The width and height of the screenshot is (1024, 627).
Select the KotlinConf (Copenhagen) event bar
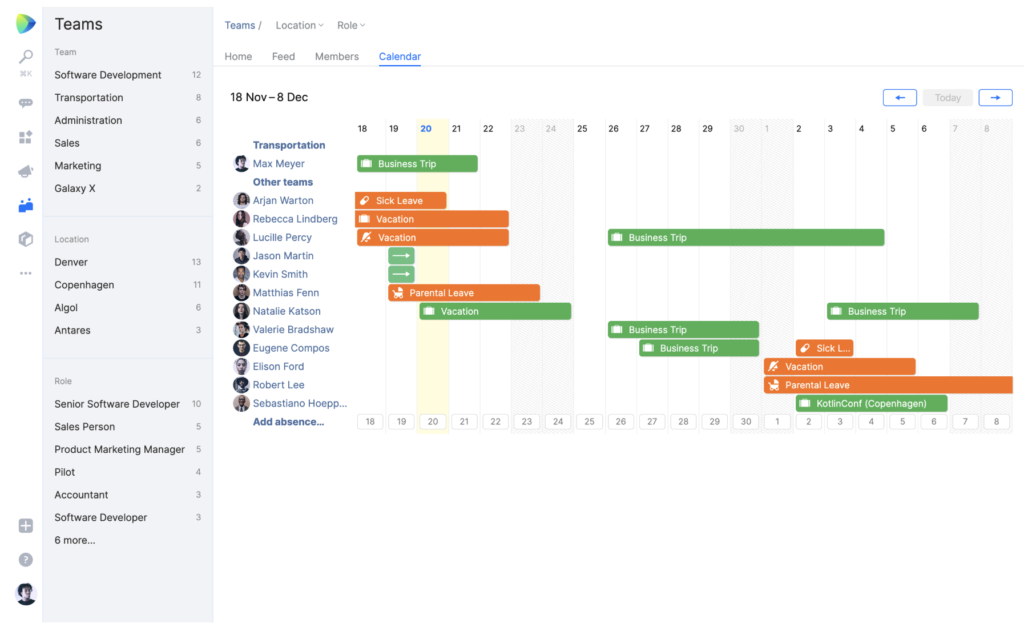871,403
